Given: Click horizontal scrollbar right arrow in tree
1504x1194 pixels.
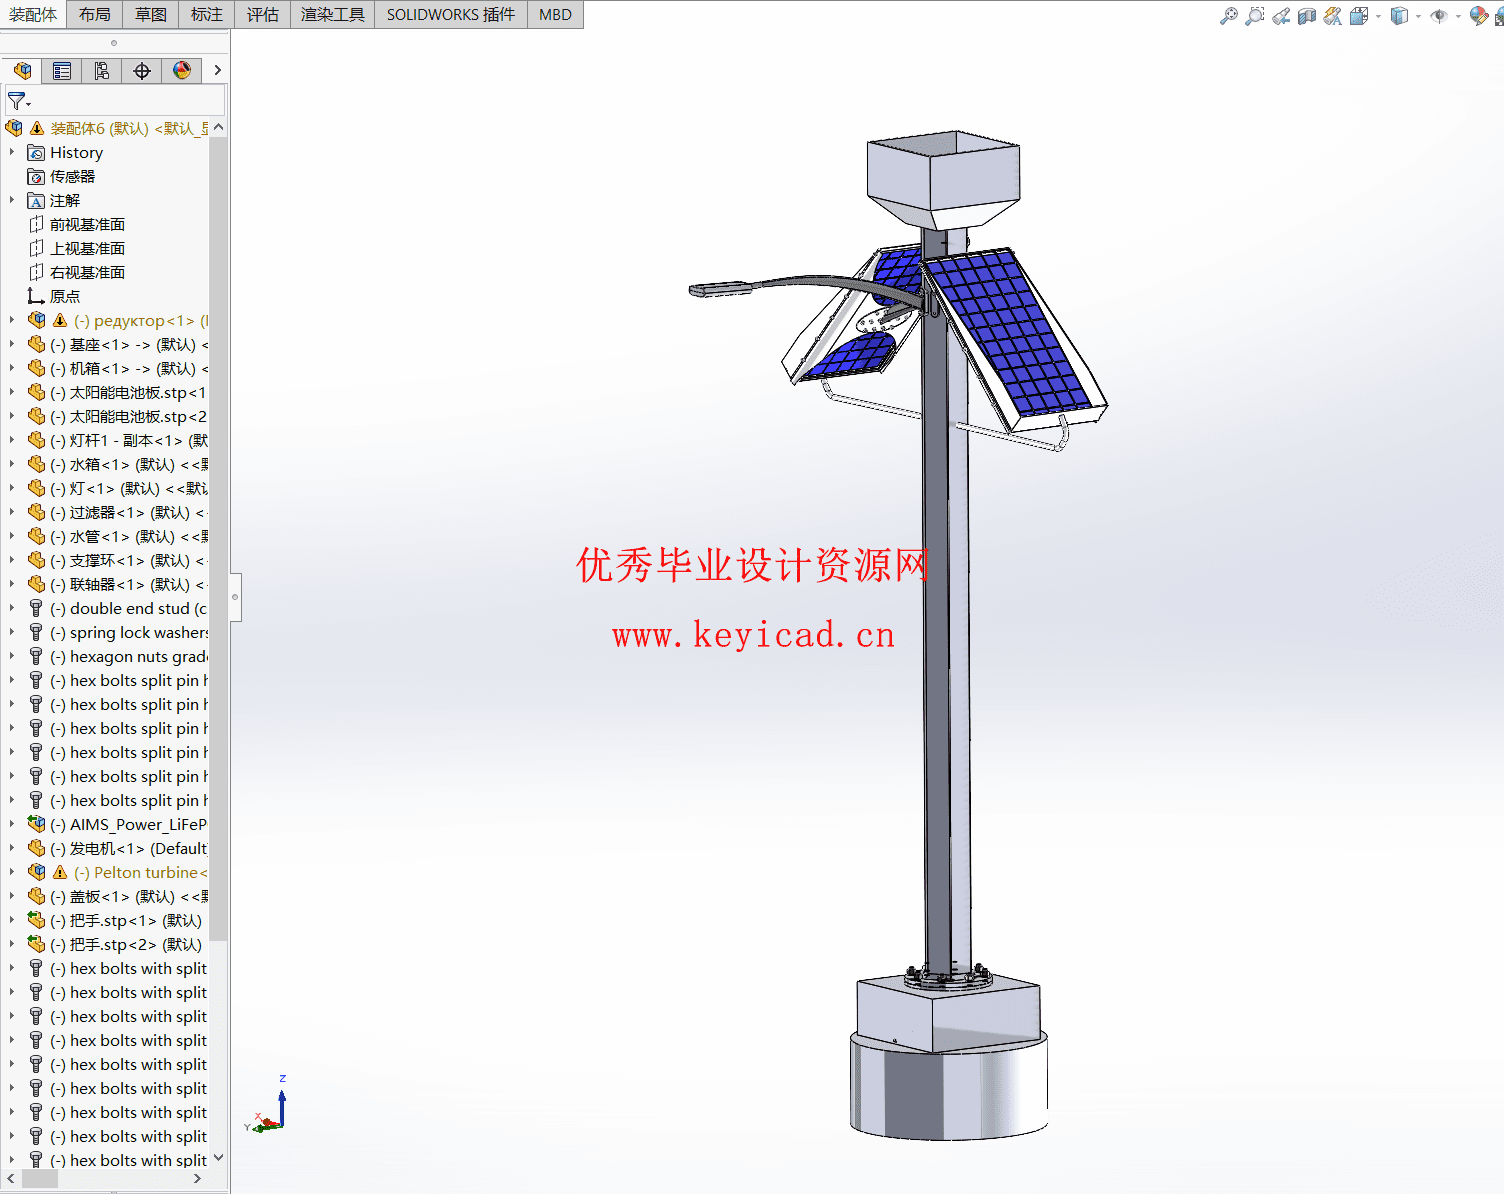Looking at the screenshot, I should point(197,1179).
